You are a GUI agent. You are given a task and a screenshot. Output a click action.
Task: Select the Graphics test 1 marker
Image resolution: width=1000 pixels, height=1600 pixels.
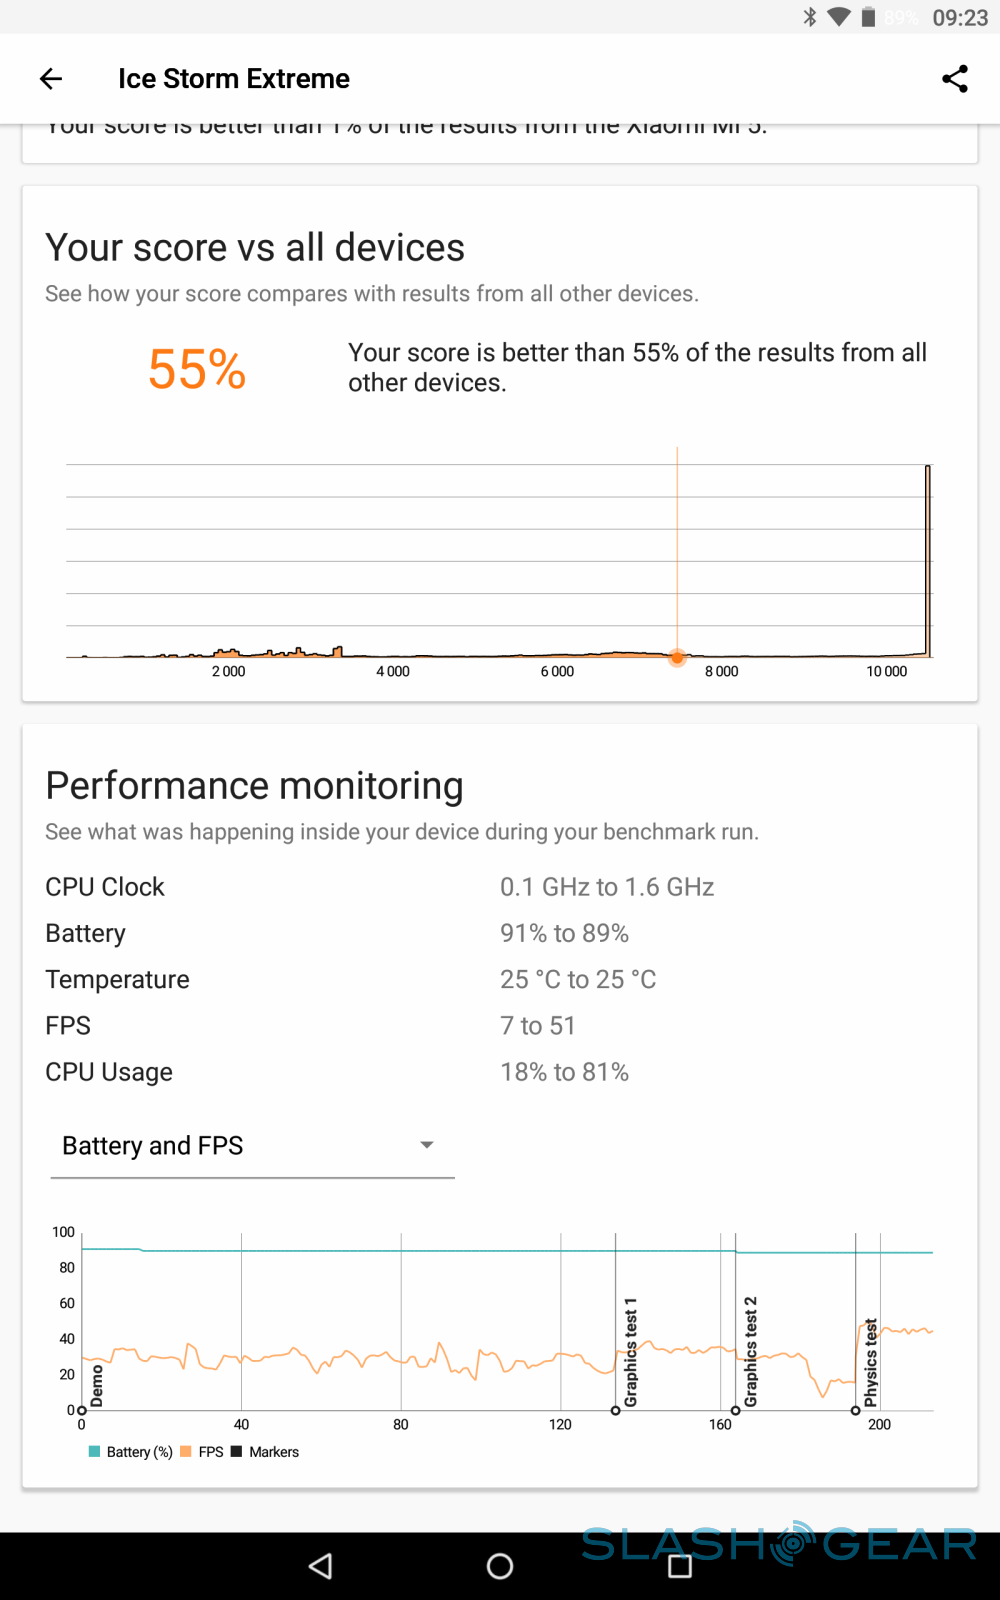coord(630,1352)
